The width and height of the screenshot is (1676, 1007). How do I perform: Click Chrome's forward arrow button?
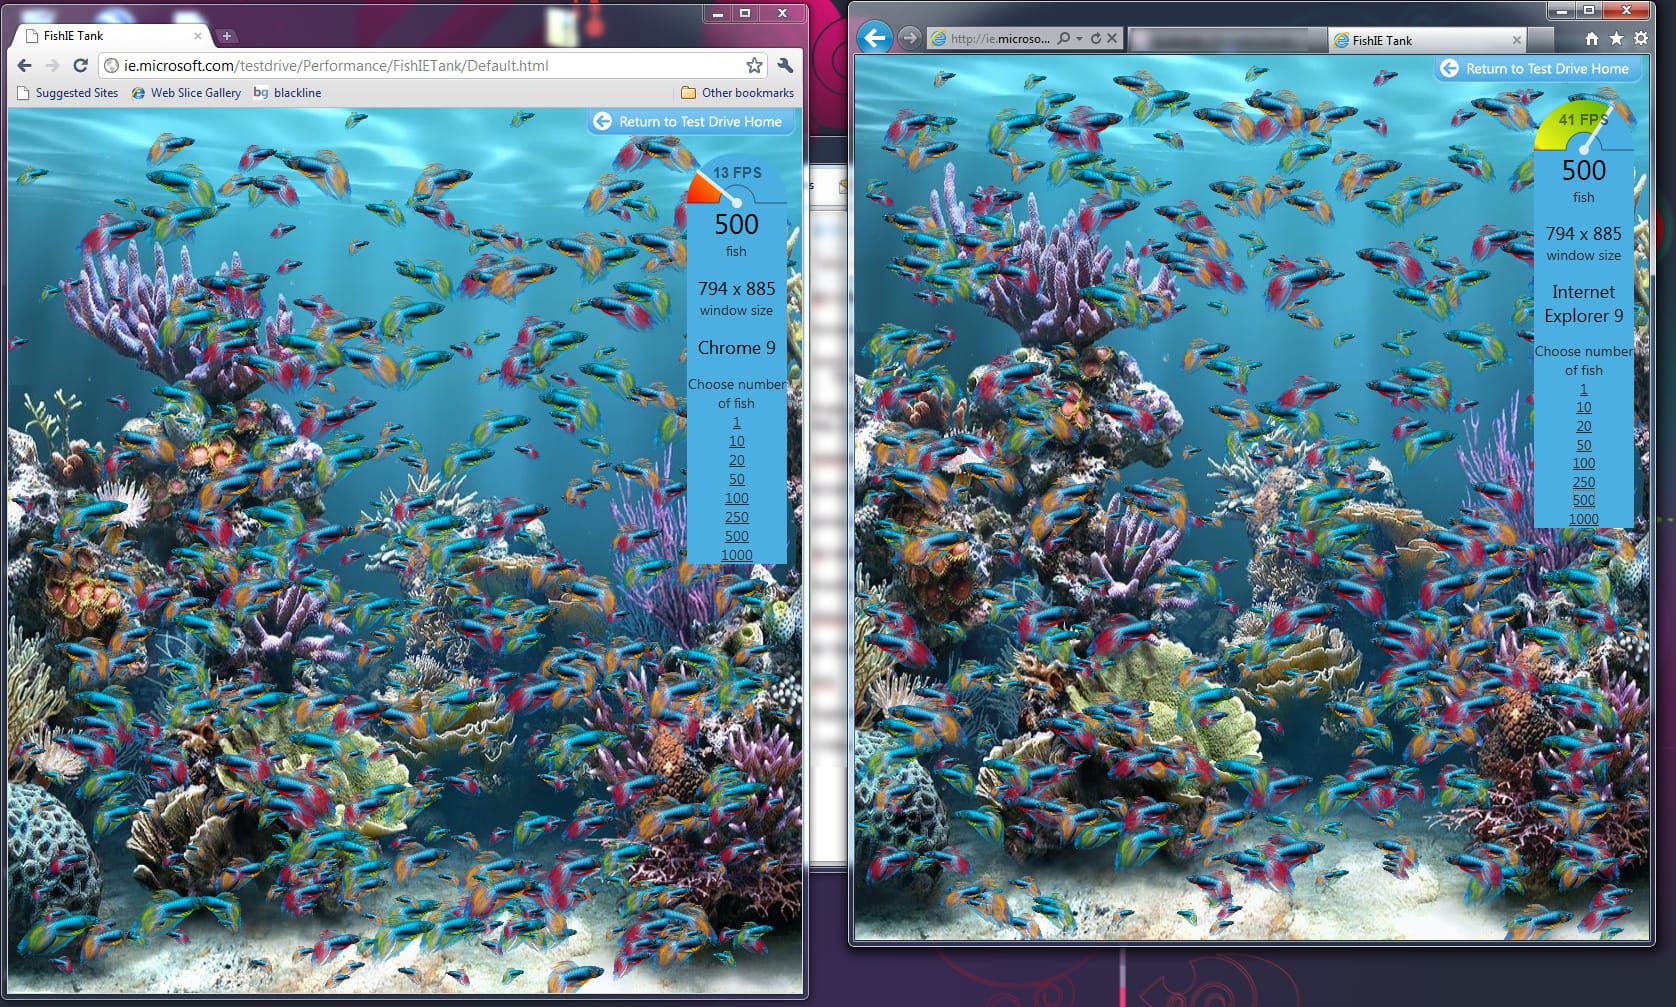pos(52,65)
